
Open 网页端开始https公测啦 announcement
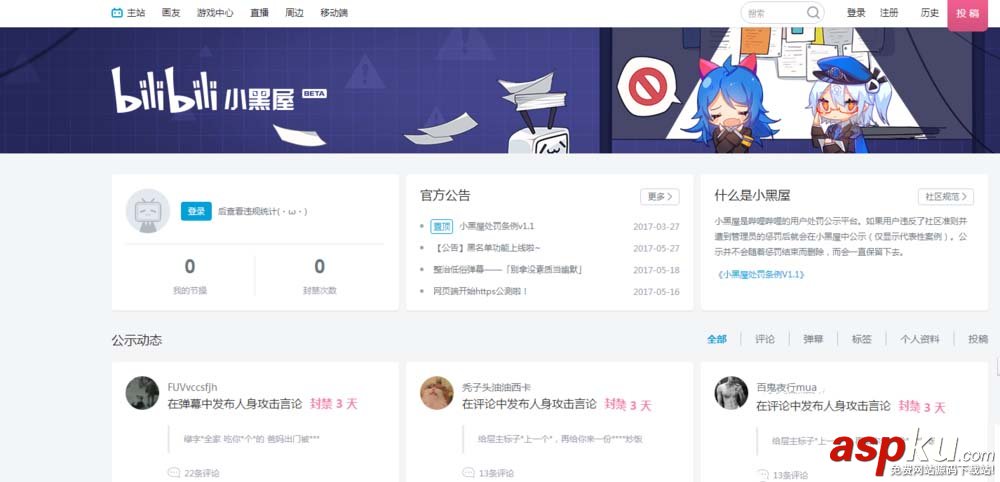pos(480,291)
